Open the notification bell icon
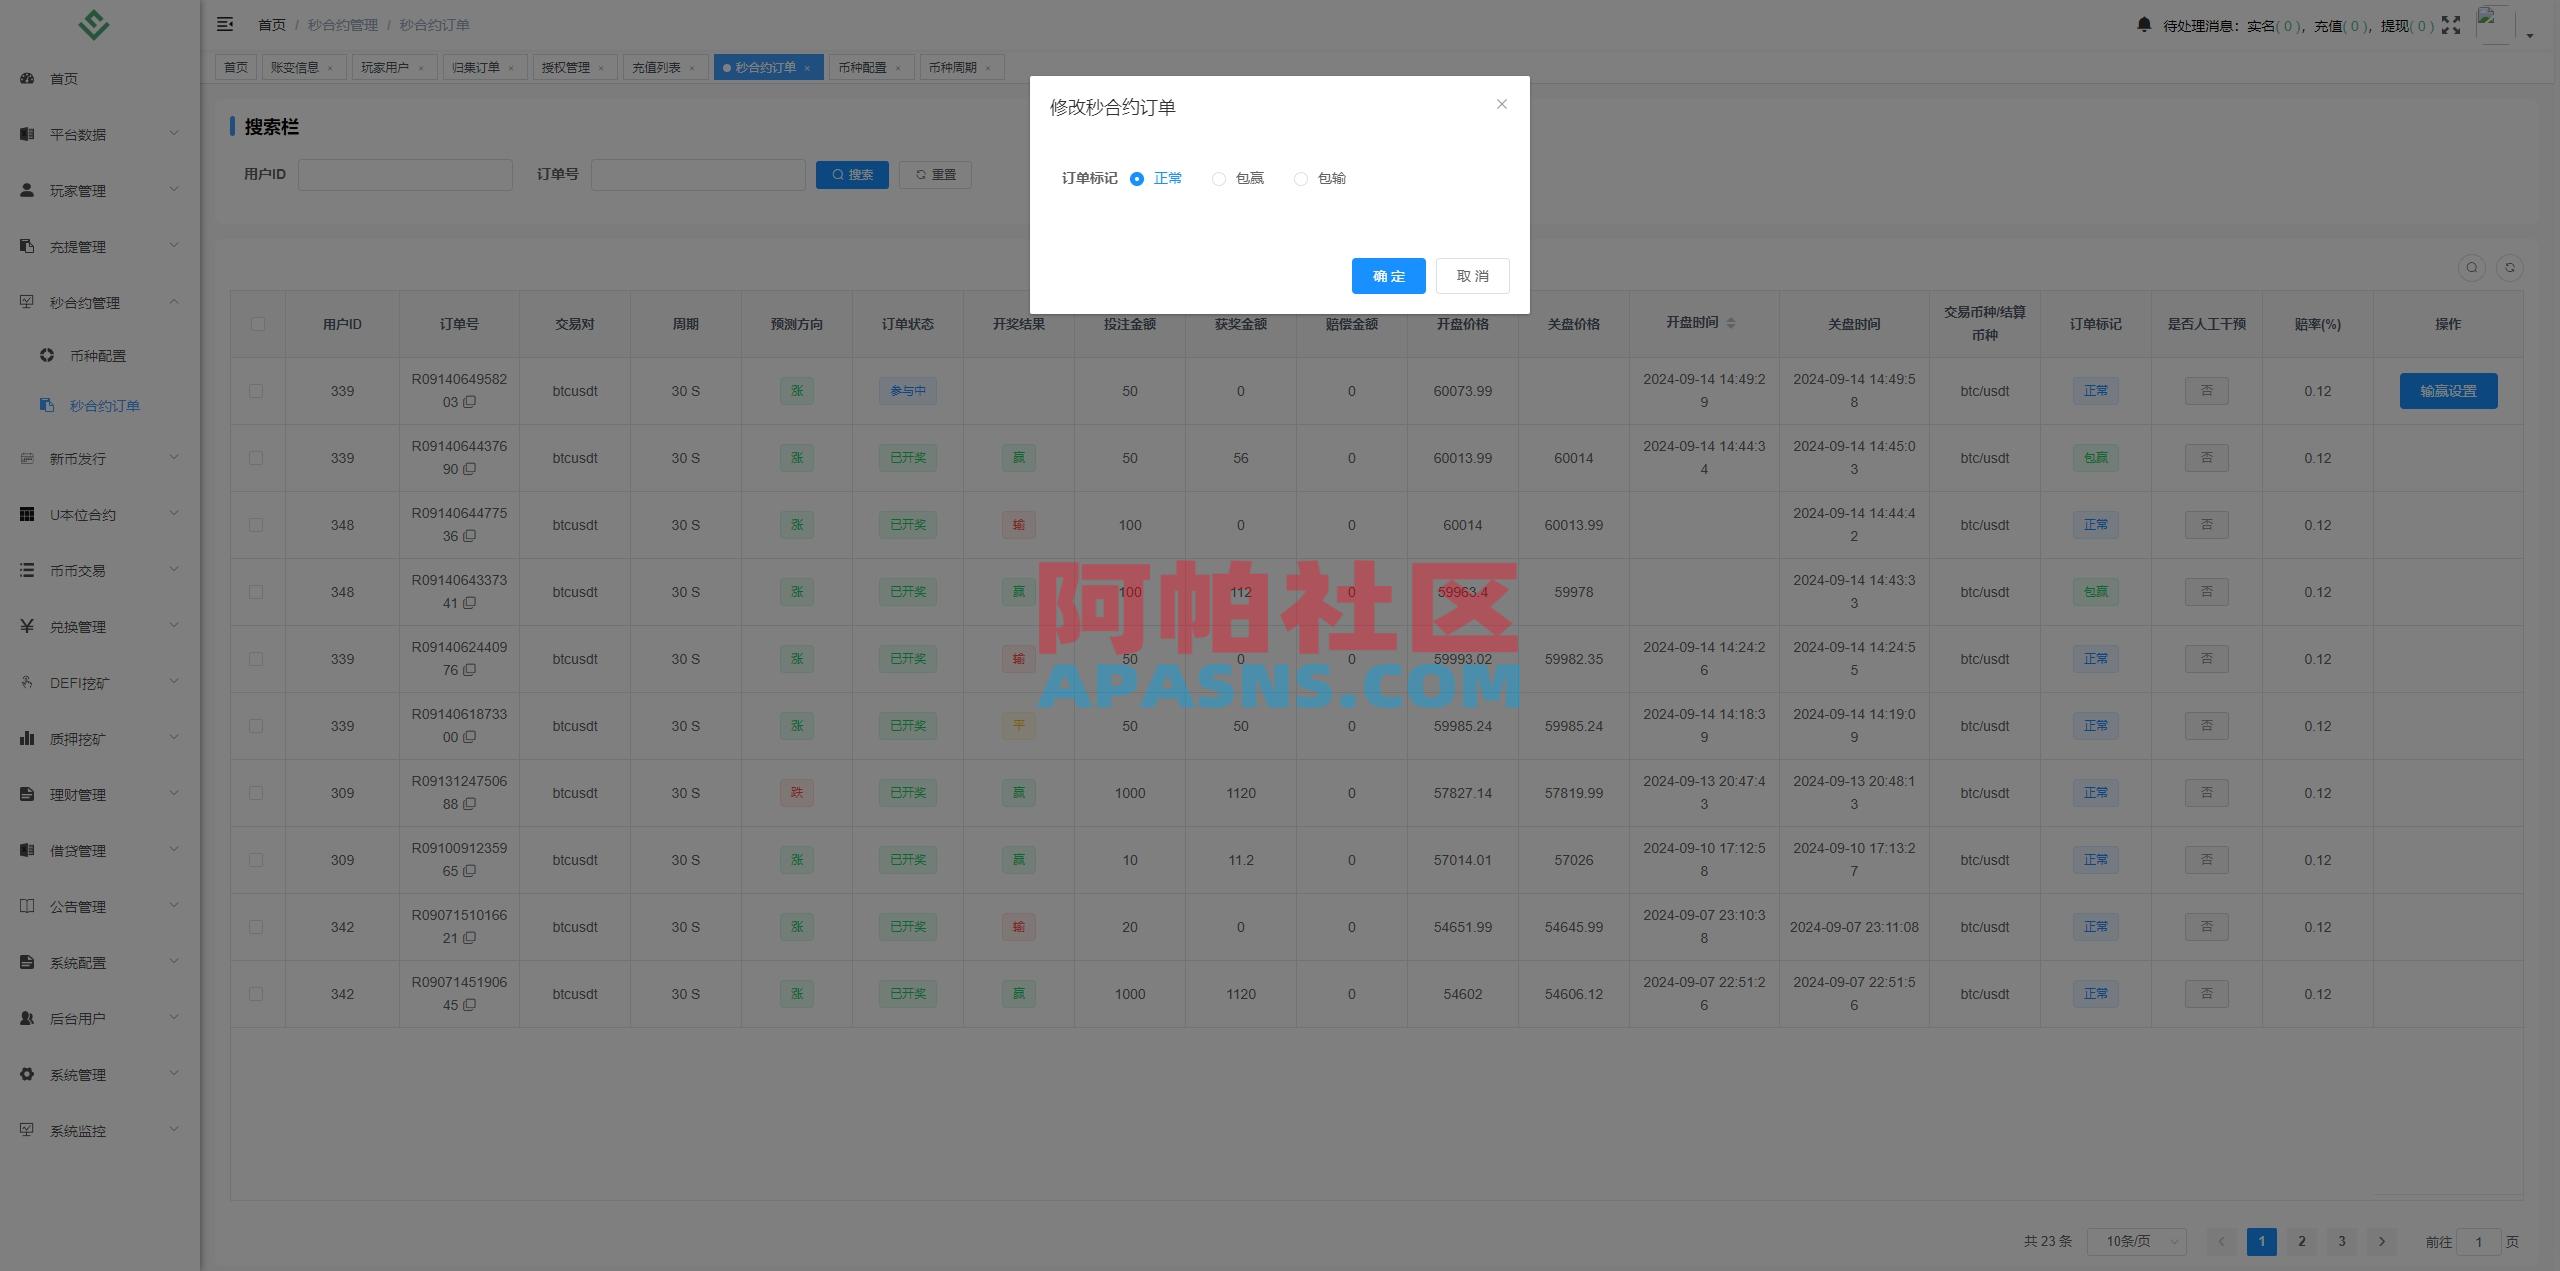2560x1271 pixels. tap(2143, 24)
